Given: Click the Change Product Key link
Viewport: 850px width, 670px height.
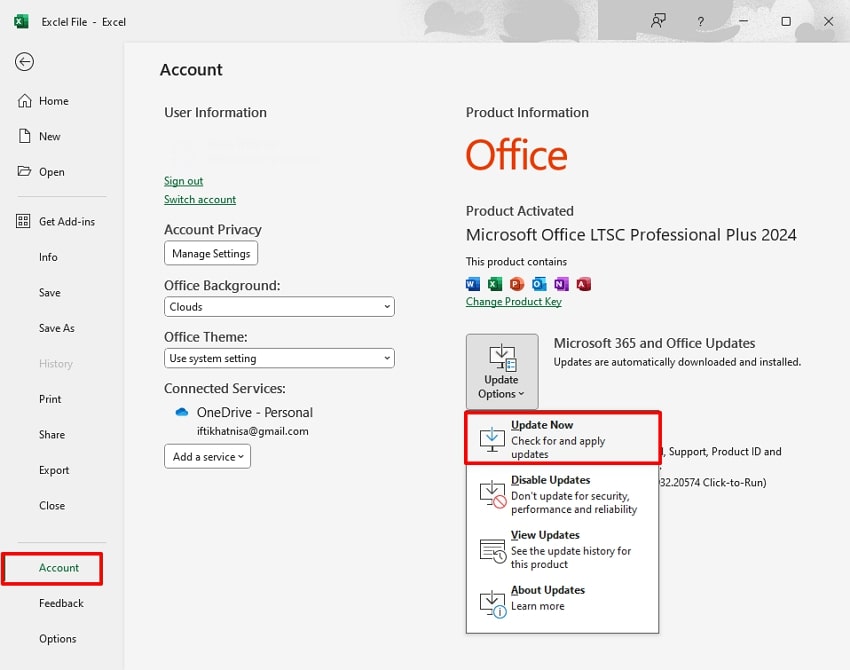Looking at the screenshot, I should [x=513, y=301].
